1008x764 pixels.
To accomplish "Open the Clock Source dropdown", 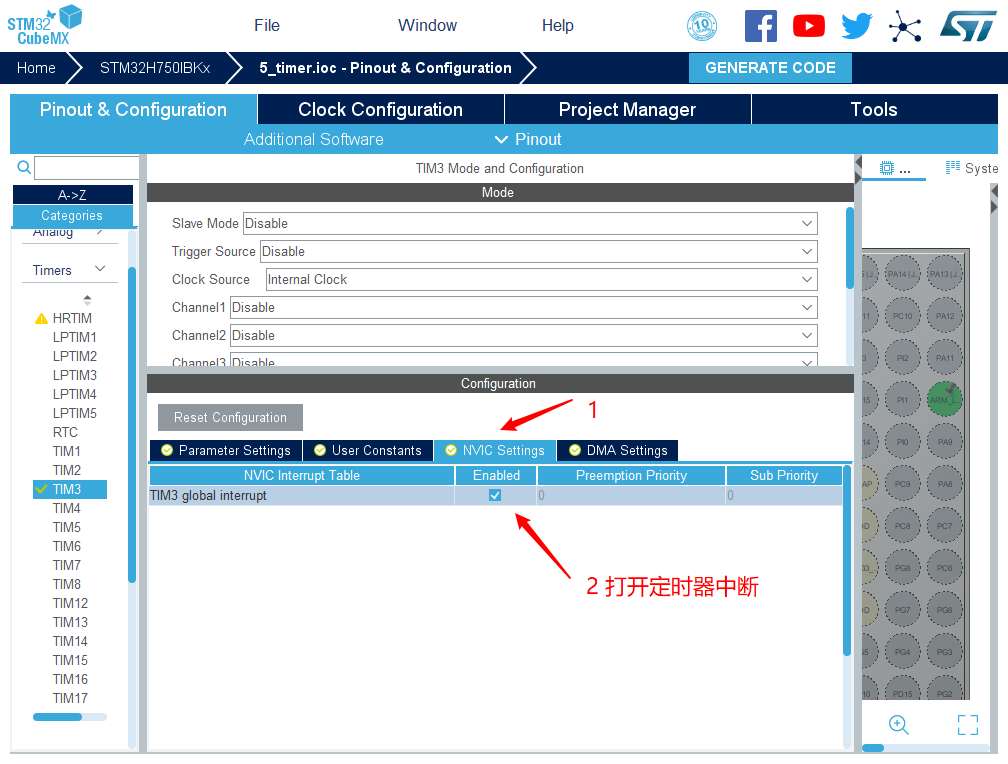I will pyautogui.click(x=540, y=280).
